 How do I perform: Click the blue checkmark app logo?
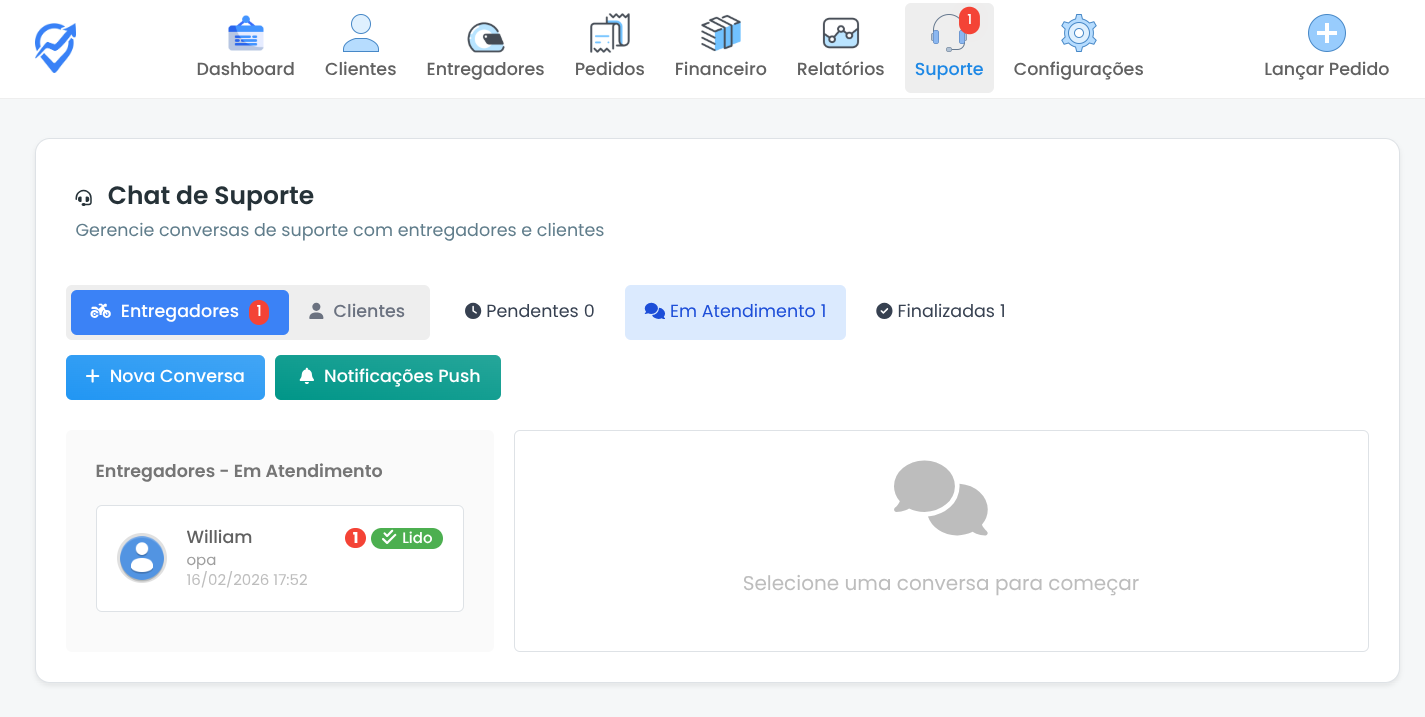(x=56, y=47)
